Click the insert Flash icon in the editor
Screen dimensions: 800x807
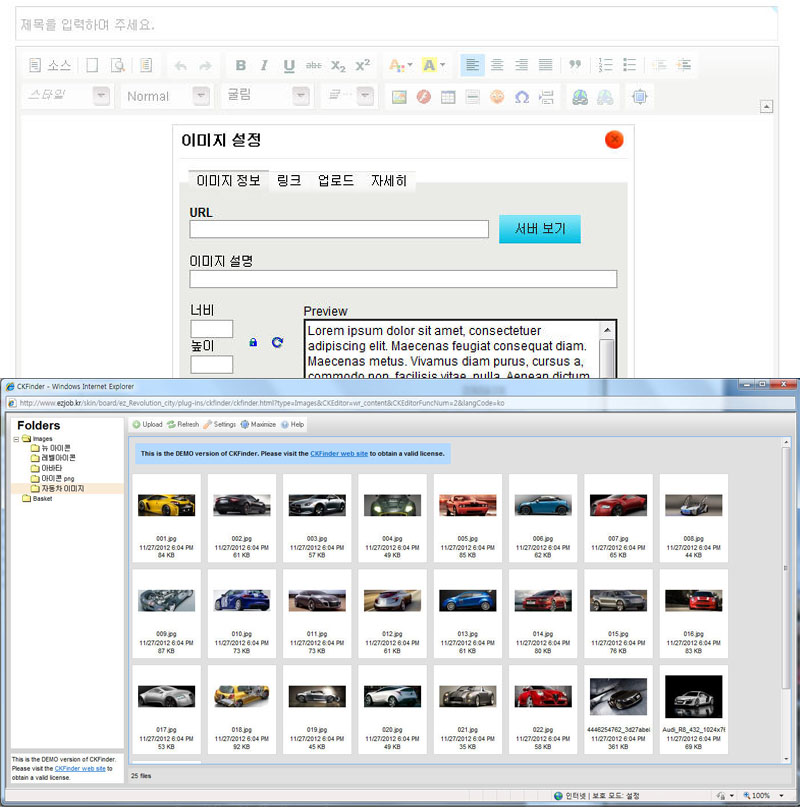tap(423, 97)
